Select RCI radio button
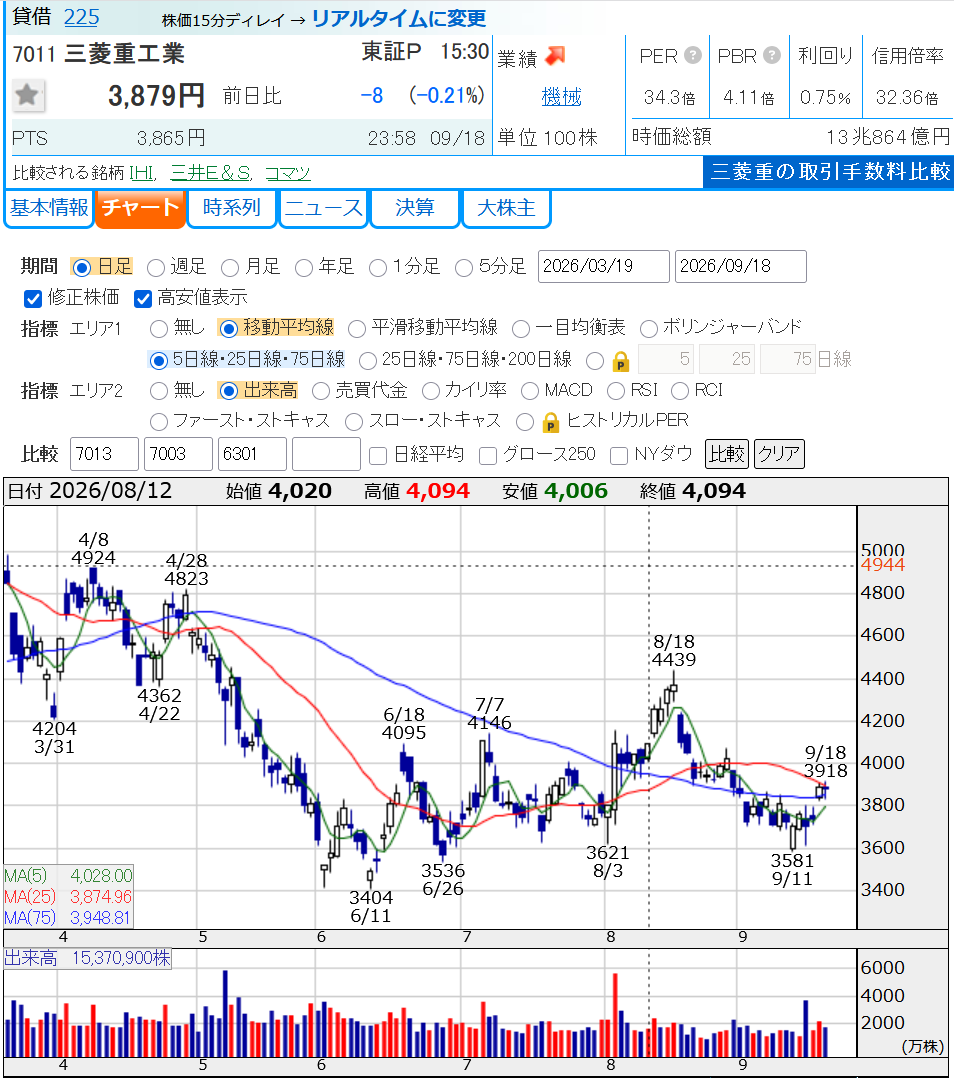The image size is (954, 1078). point(680,391)
